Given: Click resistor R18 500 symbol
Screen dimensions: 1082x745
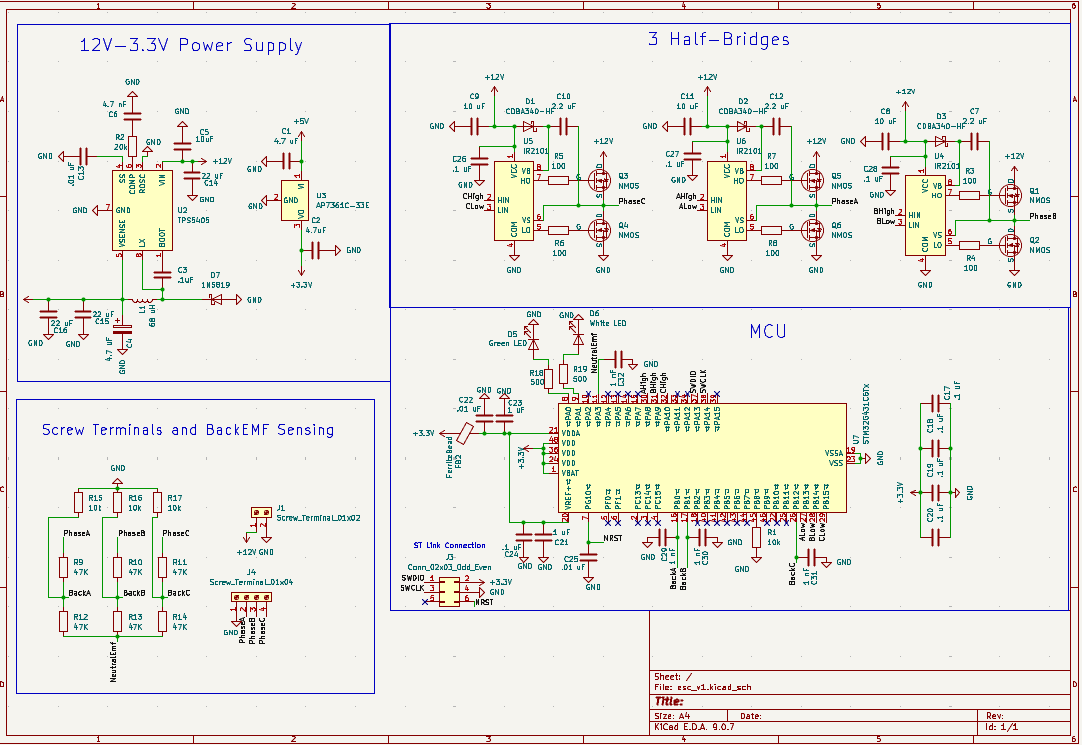Looking at the screenshot, I should (x=549, y=379).
